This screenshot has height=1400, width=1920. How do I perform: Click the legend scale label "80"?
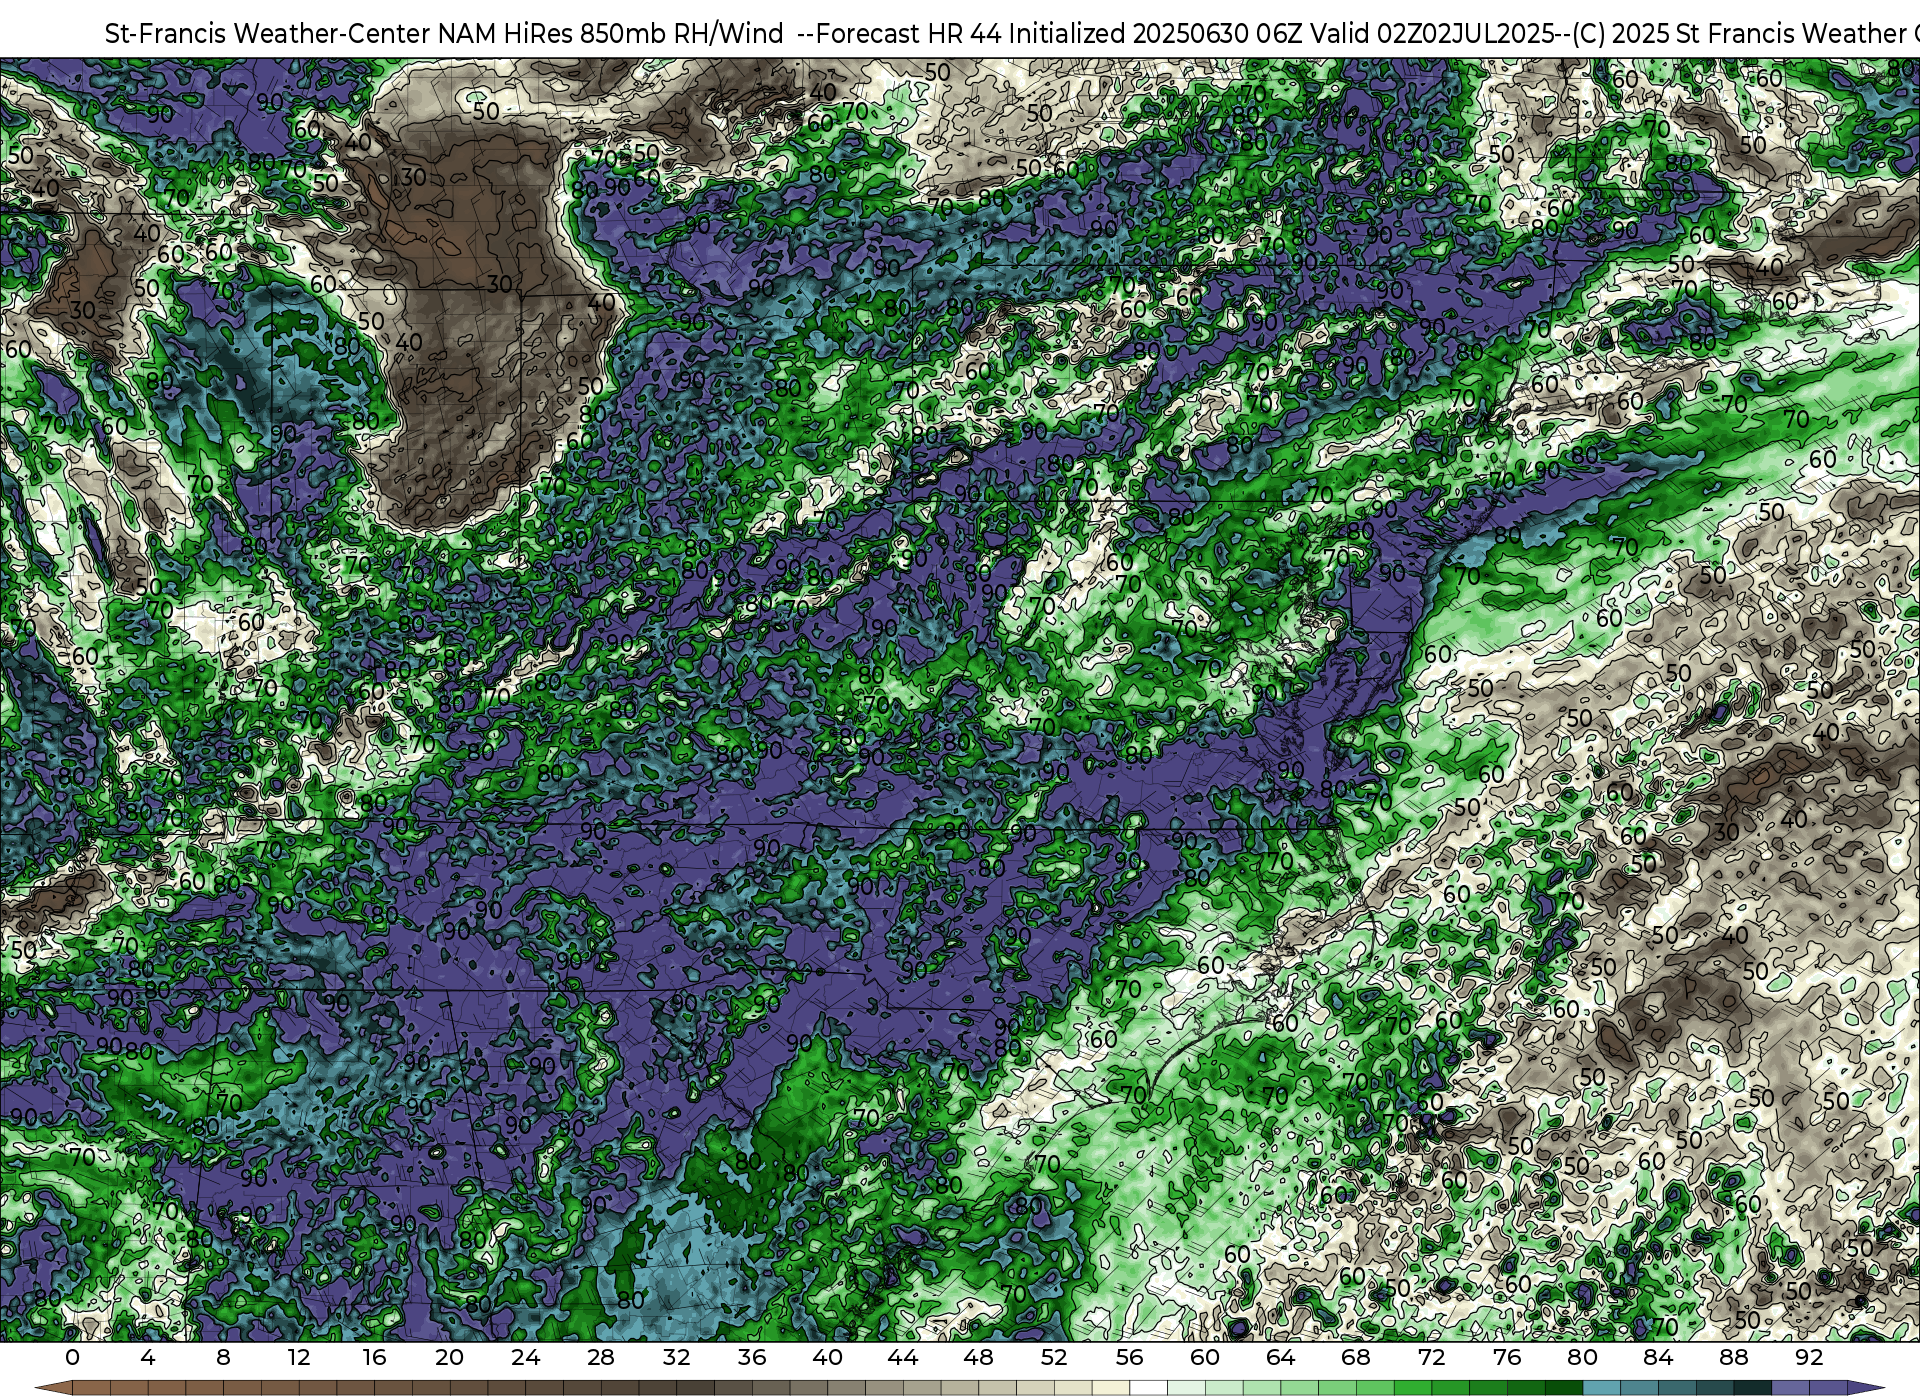(1582, 1357)
